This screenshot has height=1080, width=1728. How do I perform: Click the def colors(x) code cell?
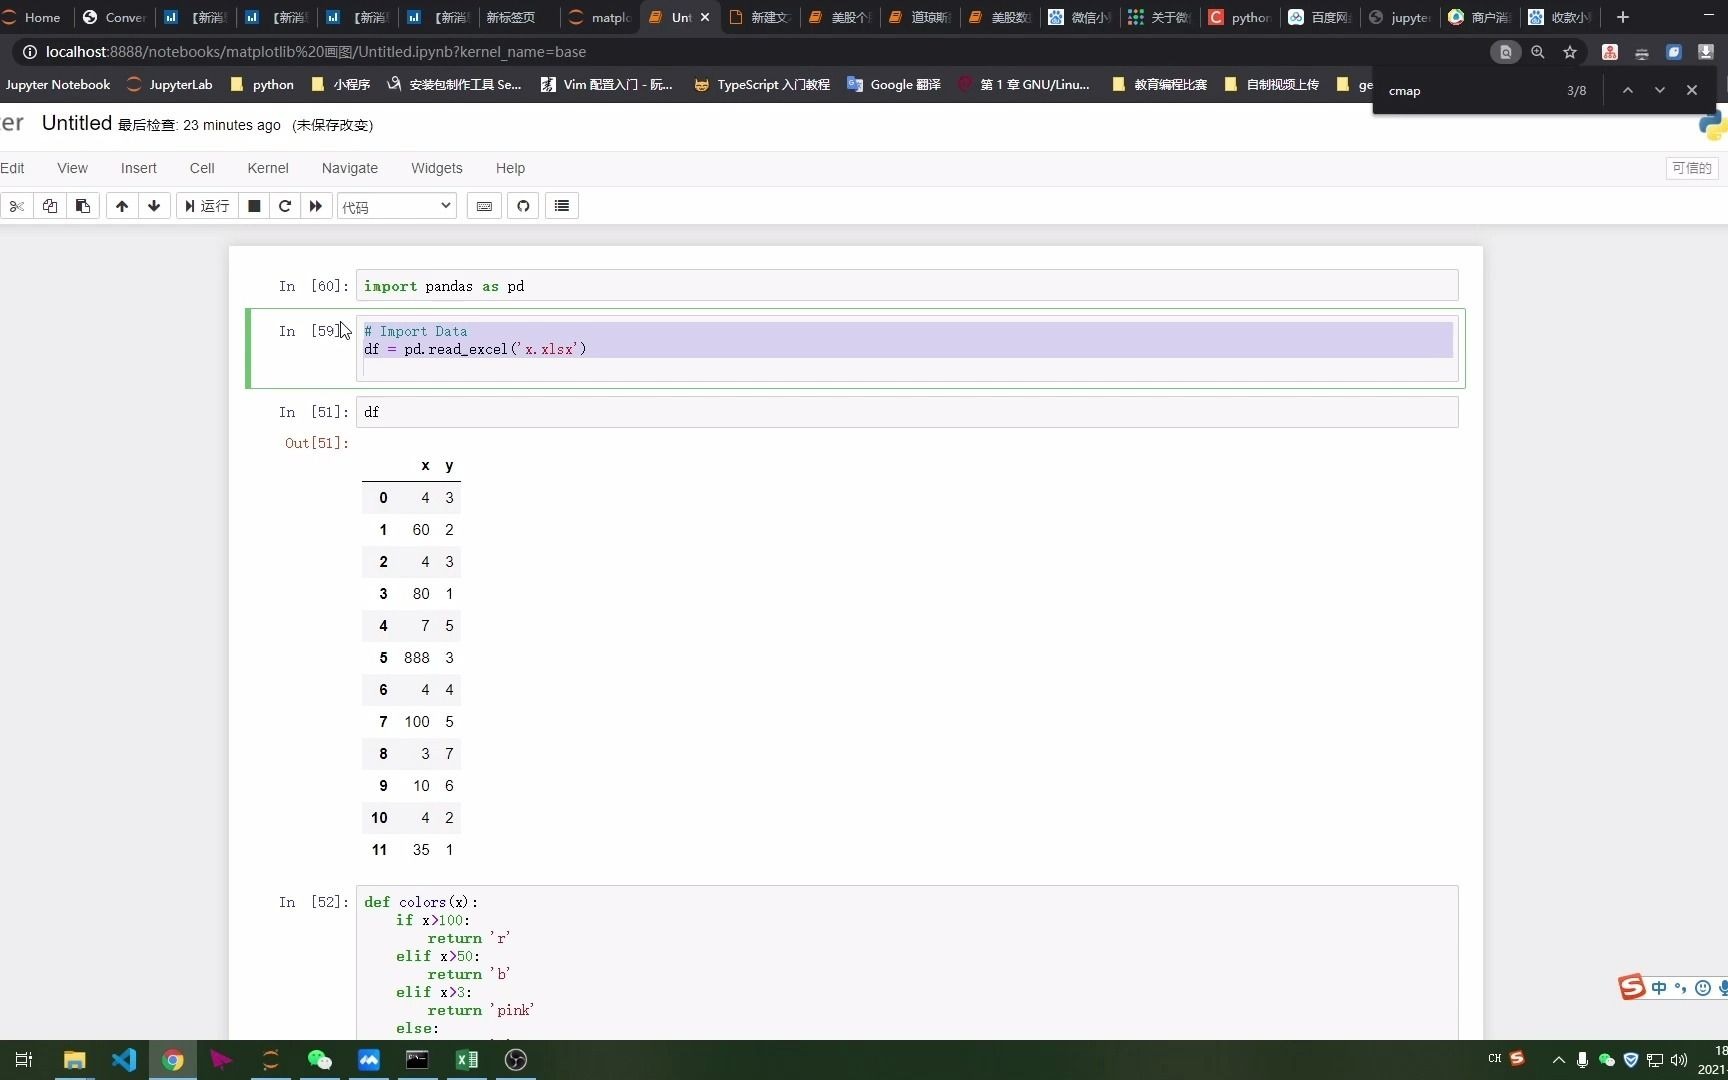click(907, 962)
